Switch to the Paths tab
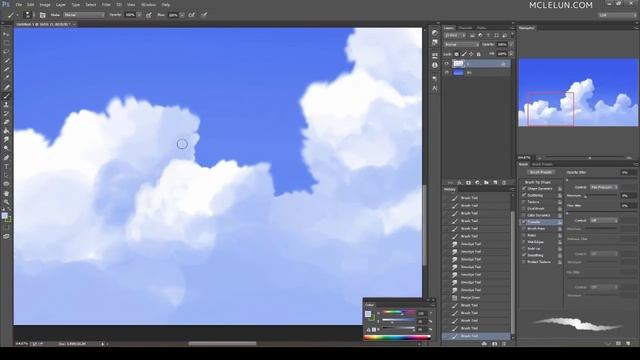 click(482, 28)
